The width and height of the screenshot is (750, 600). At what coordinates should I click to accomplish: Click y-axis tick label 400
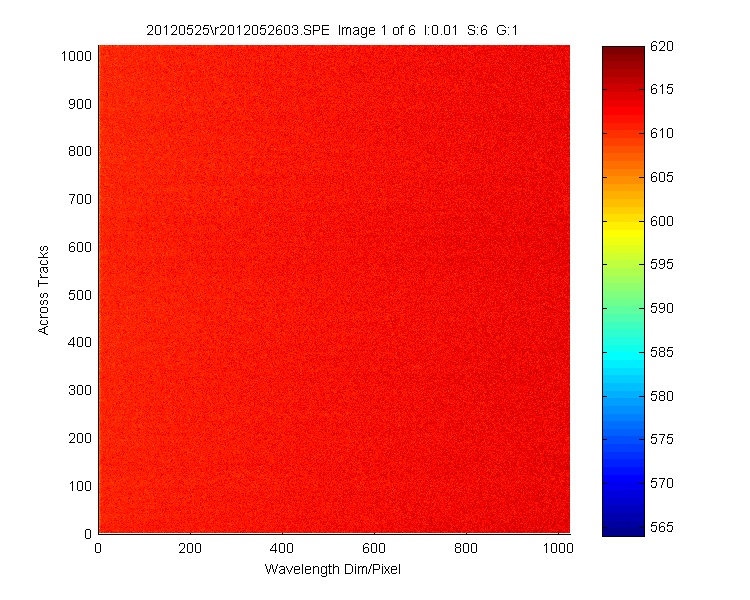point(80,343)
